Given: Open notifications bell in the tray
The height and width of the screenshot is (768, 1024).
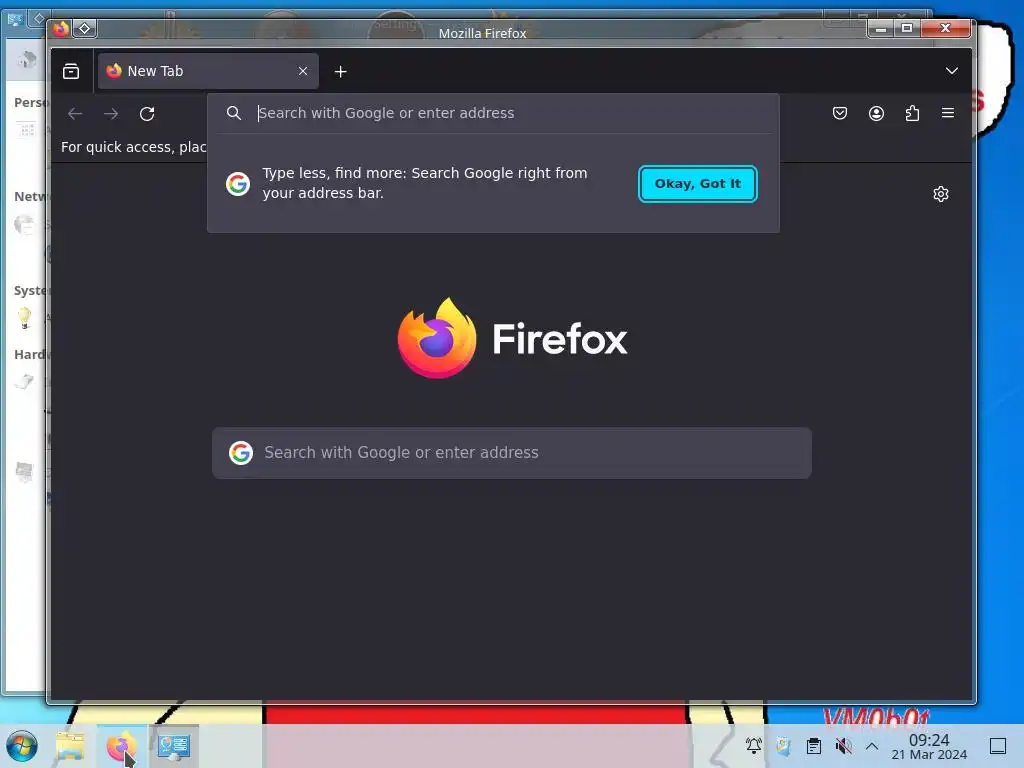Looking at the screenshot, I should 753,745.
